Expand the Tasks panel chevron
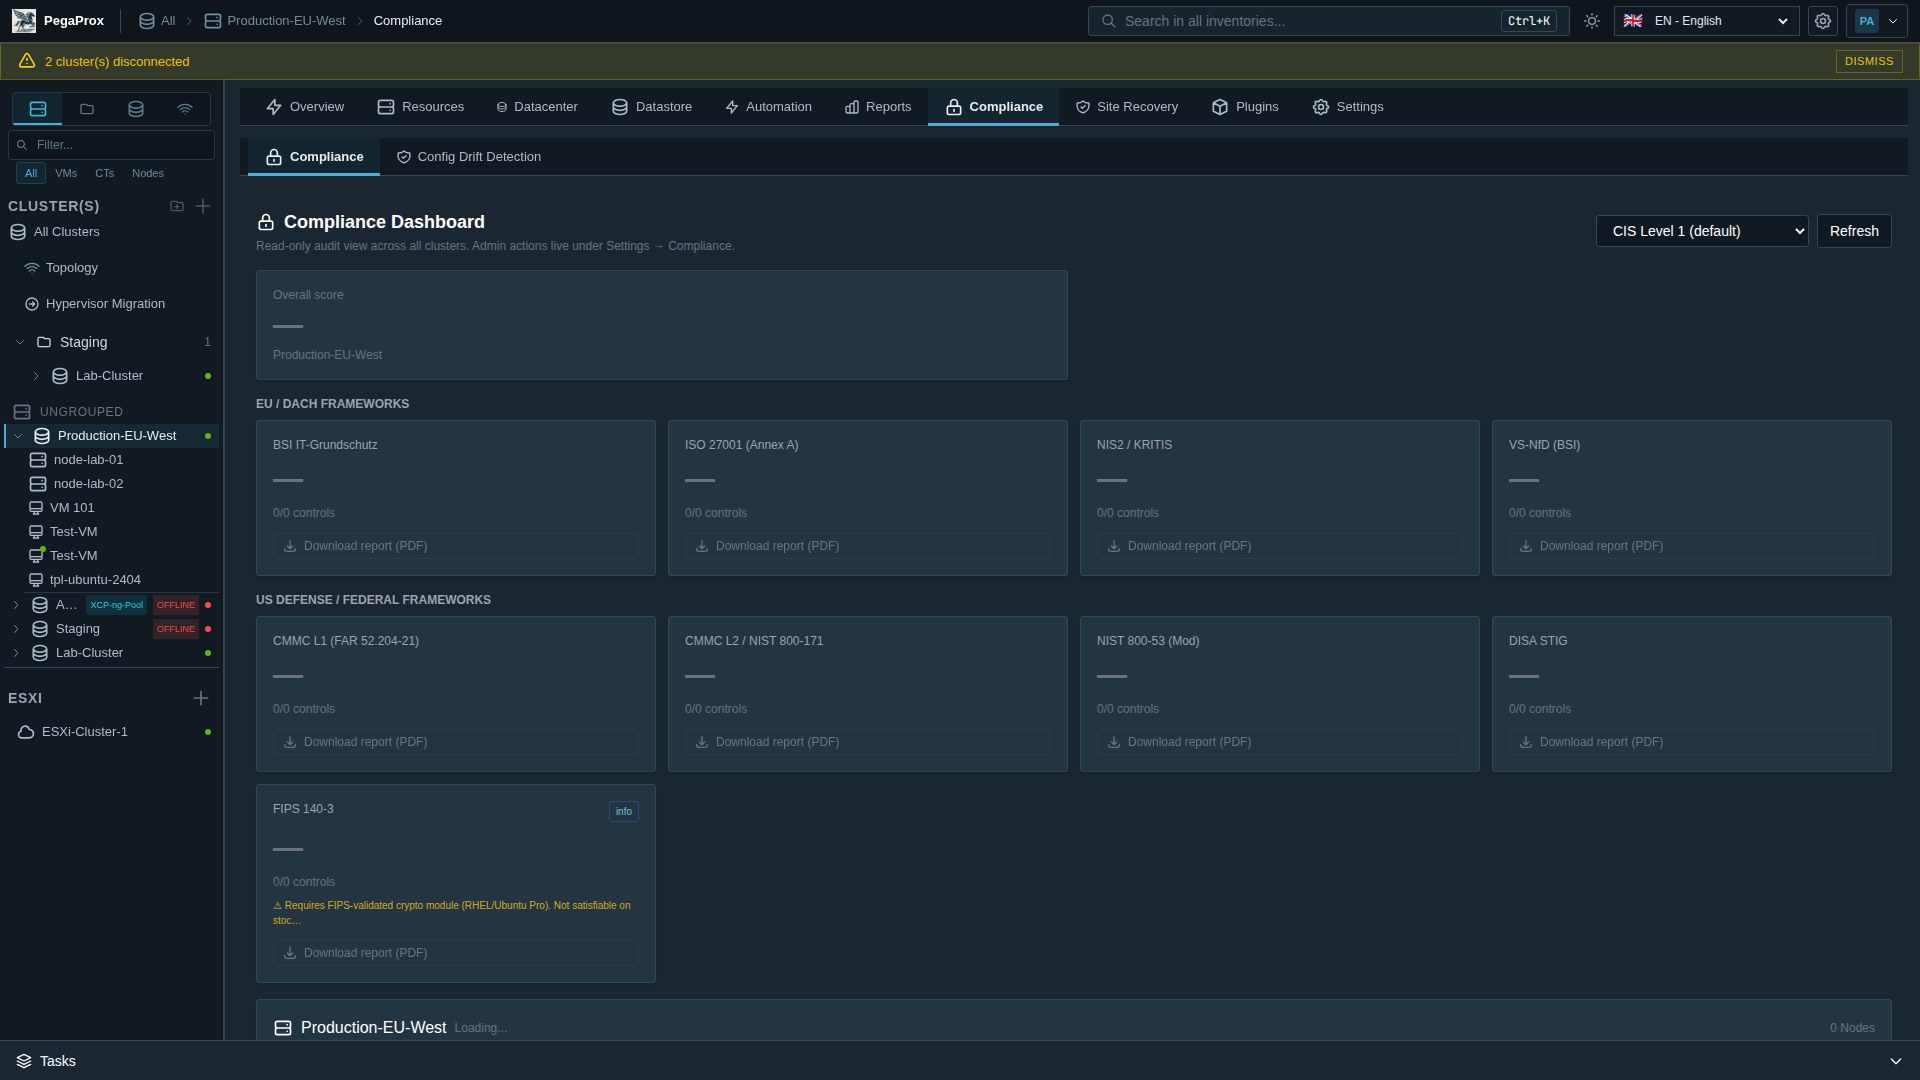This screenshot has height=1080, width=1920. click(1895, 1061)
